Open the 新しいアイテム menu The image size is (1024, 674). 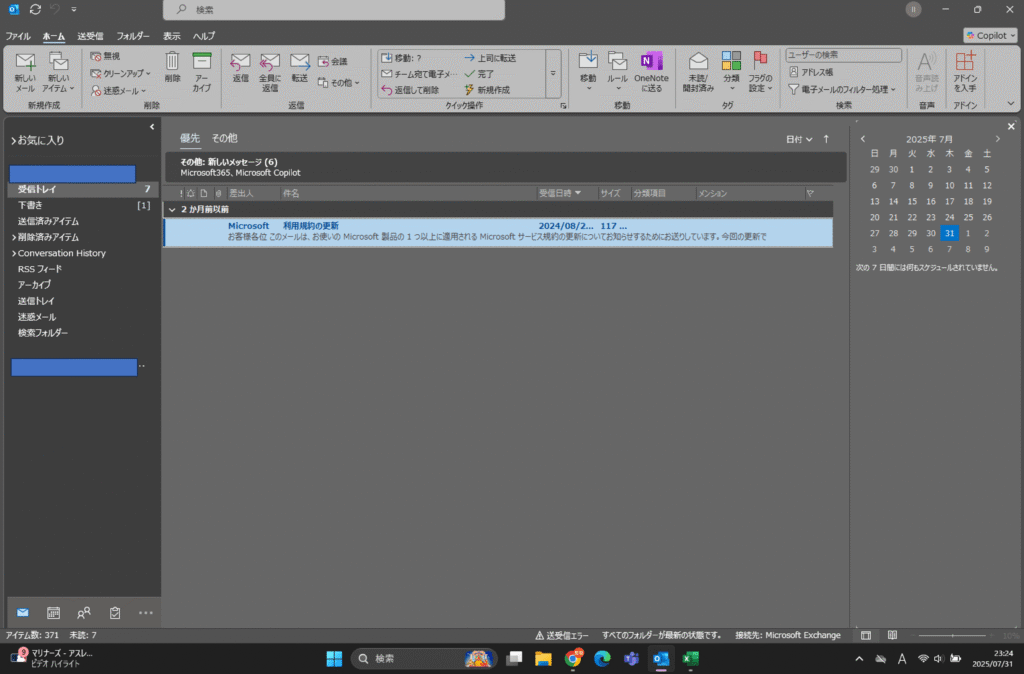coord(58,72)
